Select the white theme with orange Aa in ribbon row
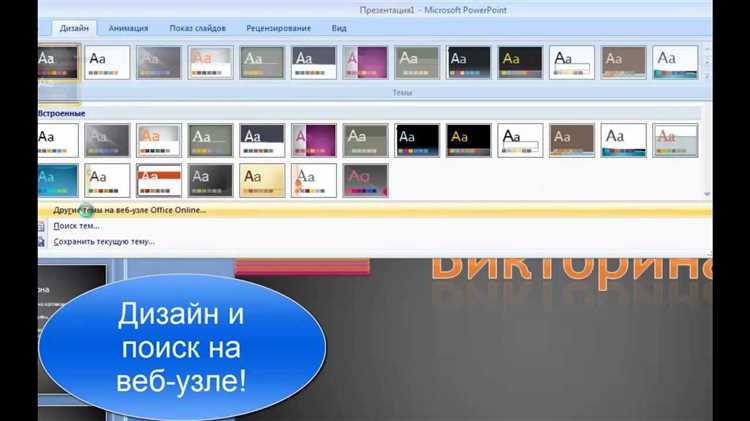This screenshot has height=421, width=750. (x=210, y=62)
